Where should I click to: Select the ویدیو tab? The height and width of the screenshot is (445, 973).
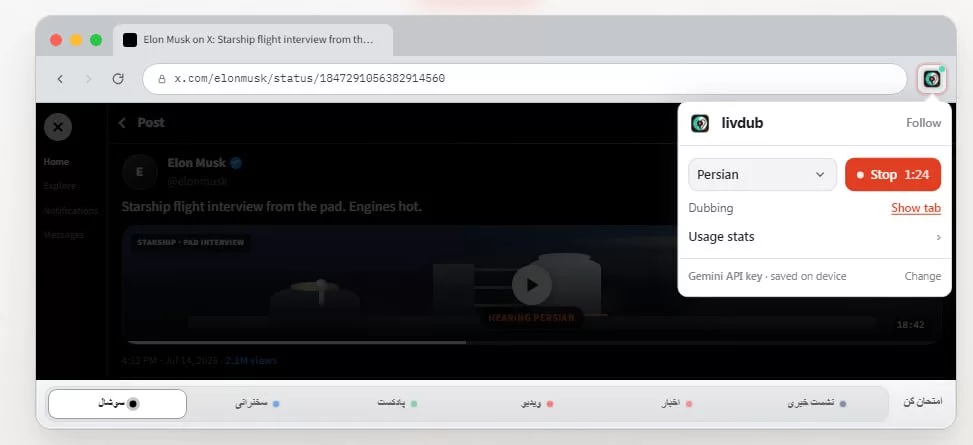tap(537, 403)
